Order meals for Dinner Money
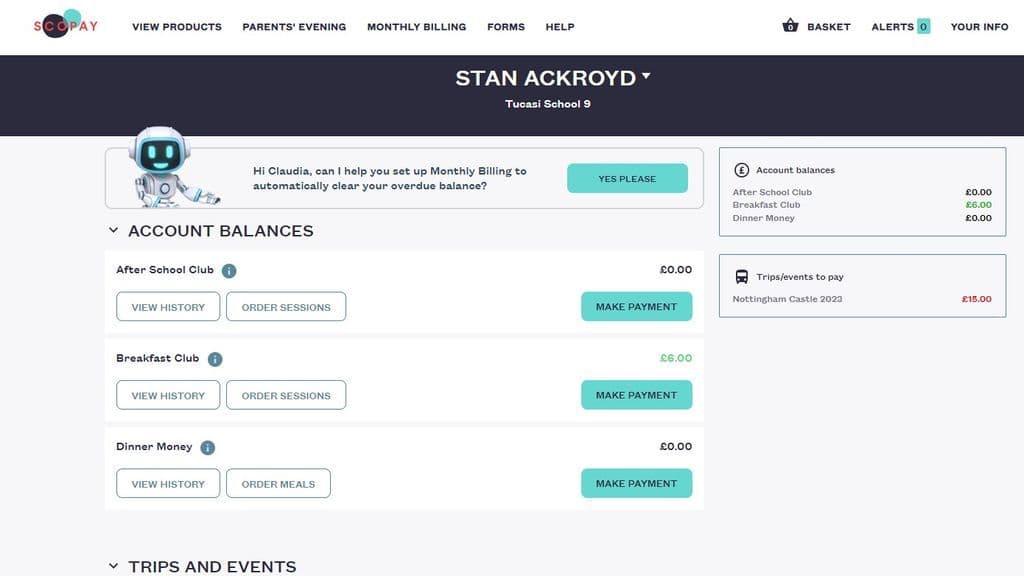 tap(278, 483)
